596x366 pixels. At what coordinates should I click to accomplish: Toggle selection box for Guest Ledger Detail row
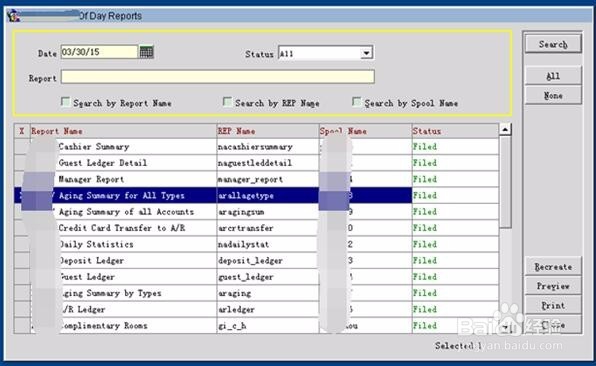(x=22, y=163)
